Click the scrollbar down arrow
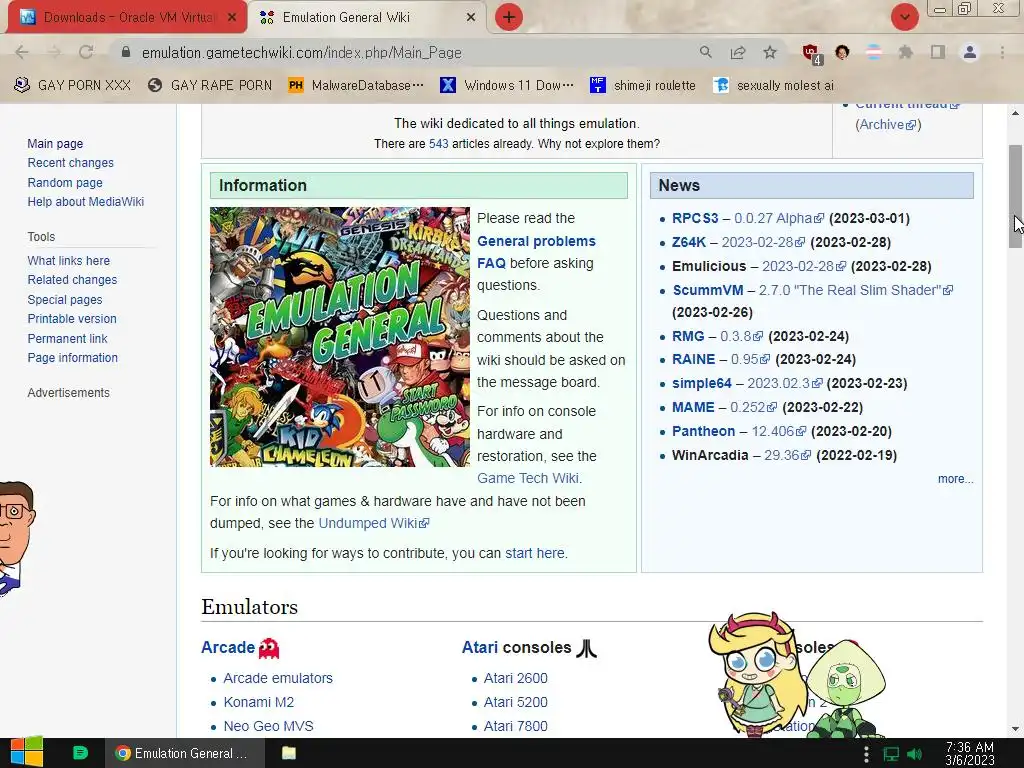Image resolution: width=1024 pixels, height=768 pixels. (x=1015, y=729)
